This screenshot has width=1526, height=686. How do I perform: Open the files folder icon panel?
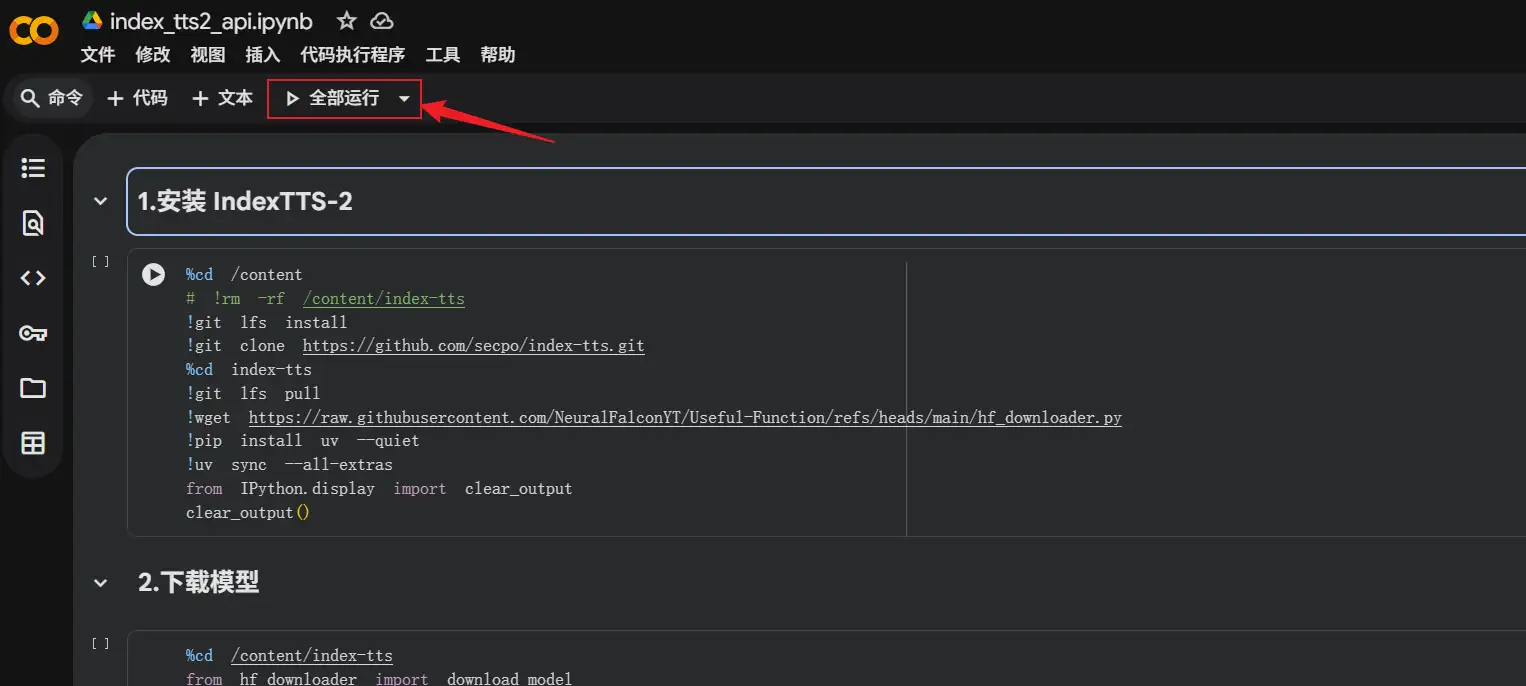click(33, 388)
